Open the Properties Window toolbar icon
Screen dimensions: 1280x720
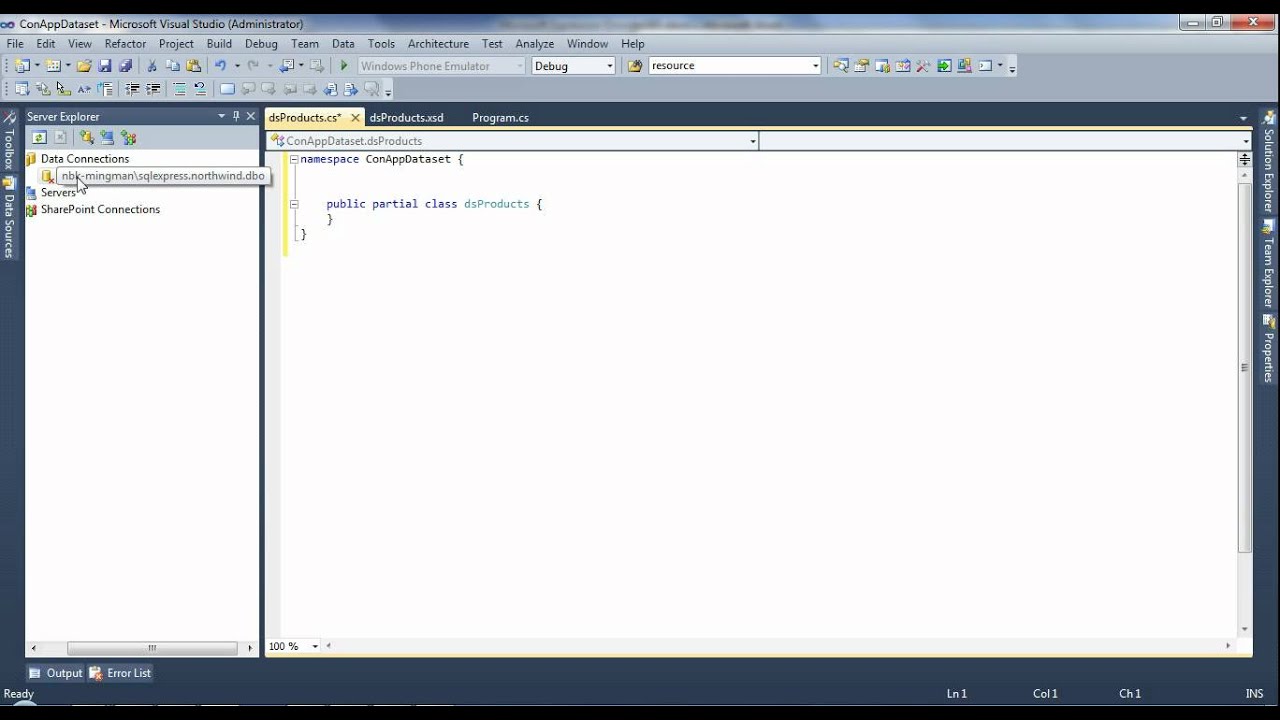(x=861, y=66)
